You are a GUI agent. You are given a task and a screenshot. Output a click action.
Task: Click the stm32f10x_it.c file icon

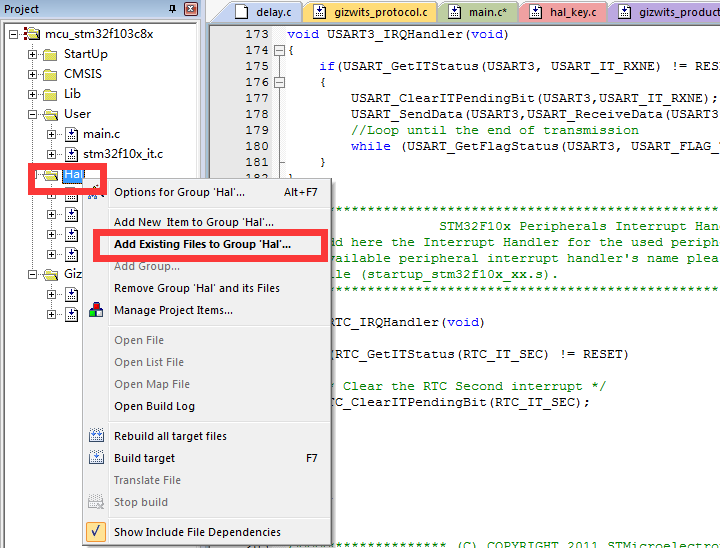tap(71, 154)
